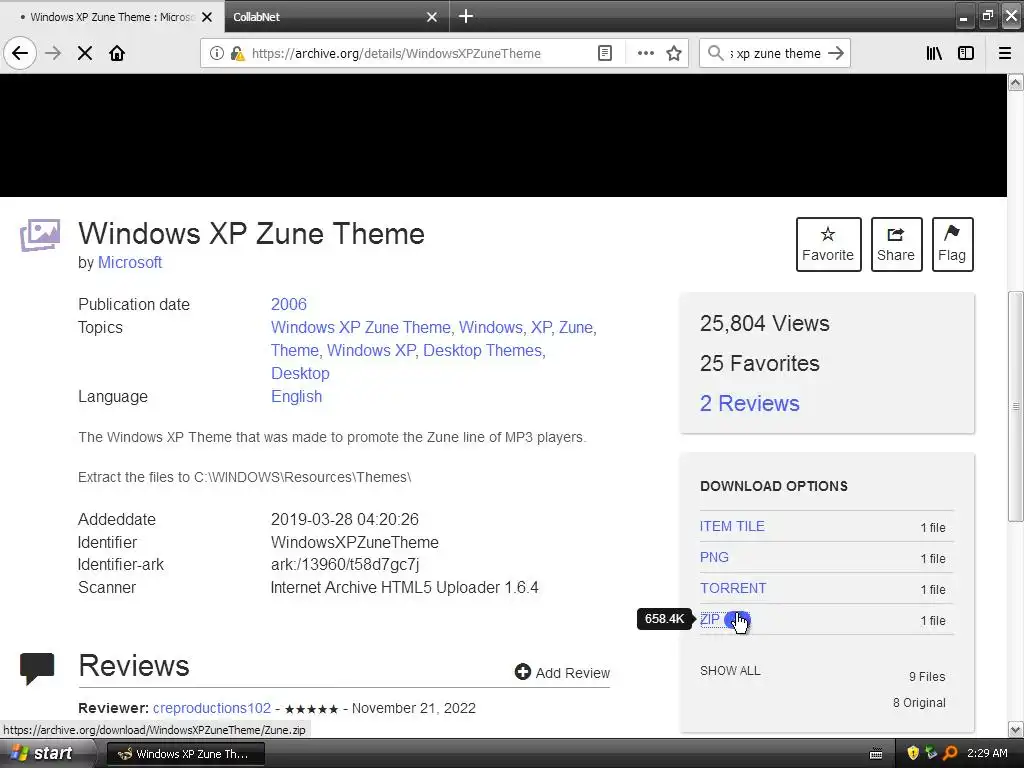Screen dimensions: 1024x768
Task: Click the security shield tray icon
Action: pos(913,753)
